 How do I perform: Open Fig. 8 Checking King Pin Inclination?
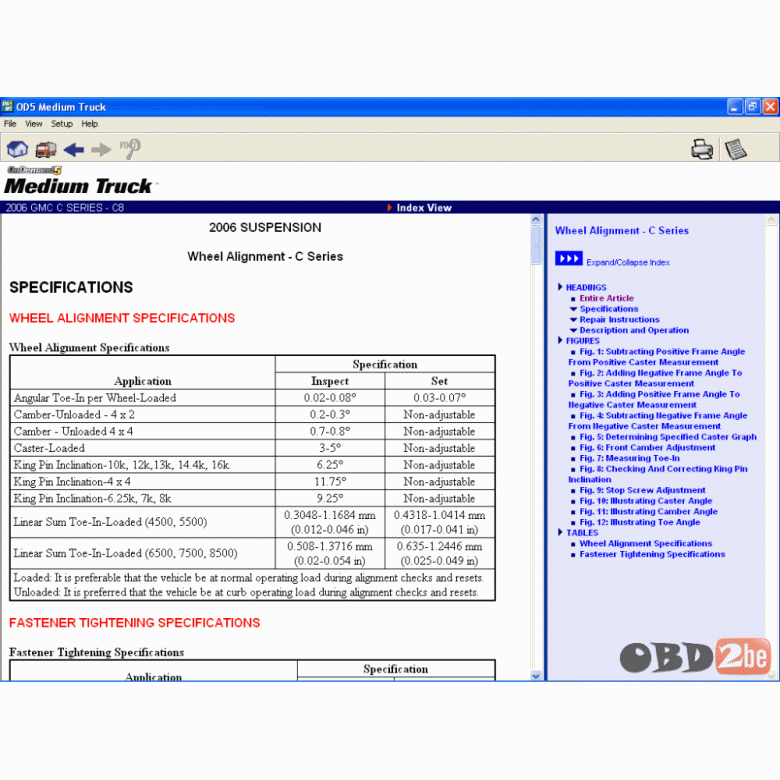(x=658, y=474)
